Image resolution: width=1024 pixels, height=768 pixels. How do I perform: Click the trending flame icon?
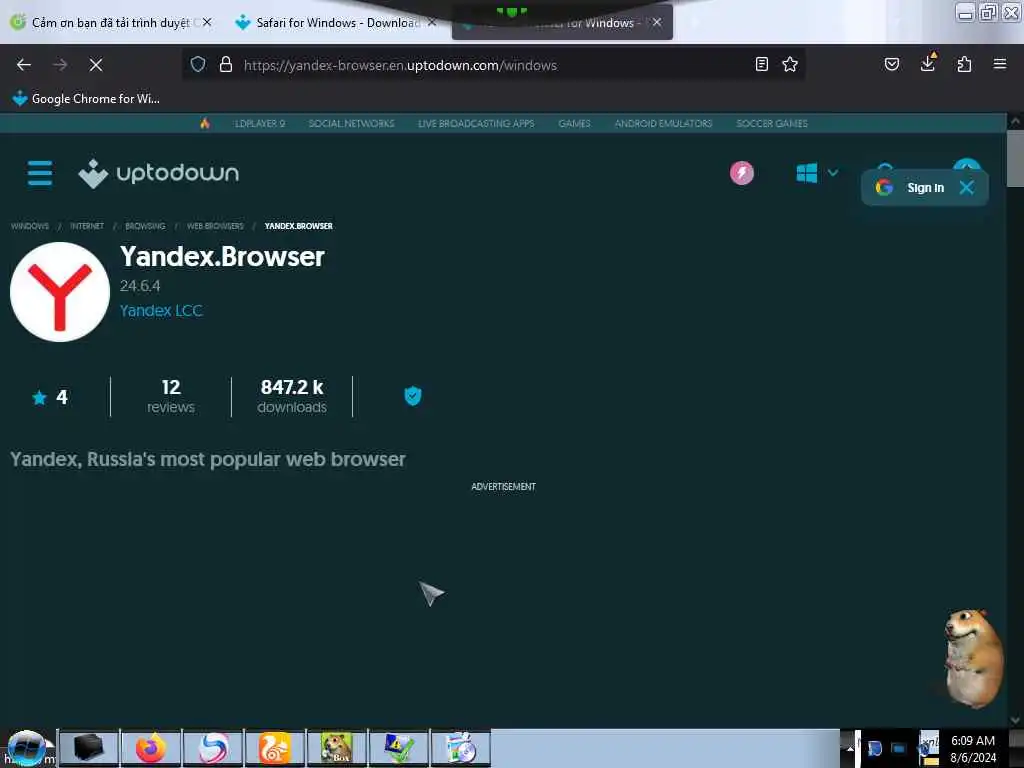coord(205,123)
